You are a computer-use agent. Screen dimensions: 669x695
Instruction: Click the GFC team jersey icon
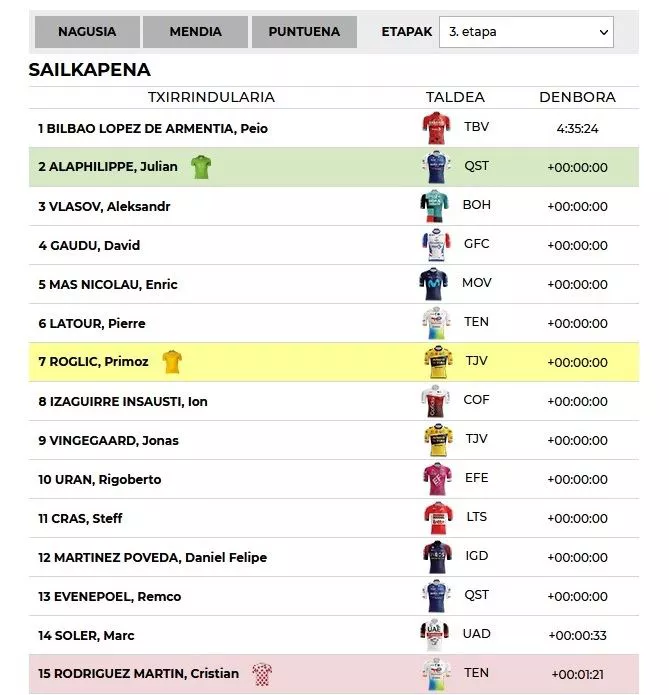click(436, 245)
